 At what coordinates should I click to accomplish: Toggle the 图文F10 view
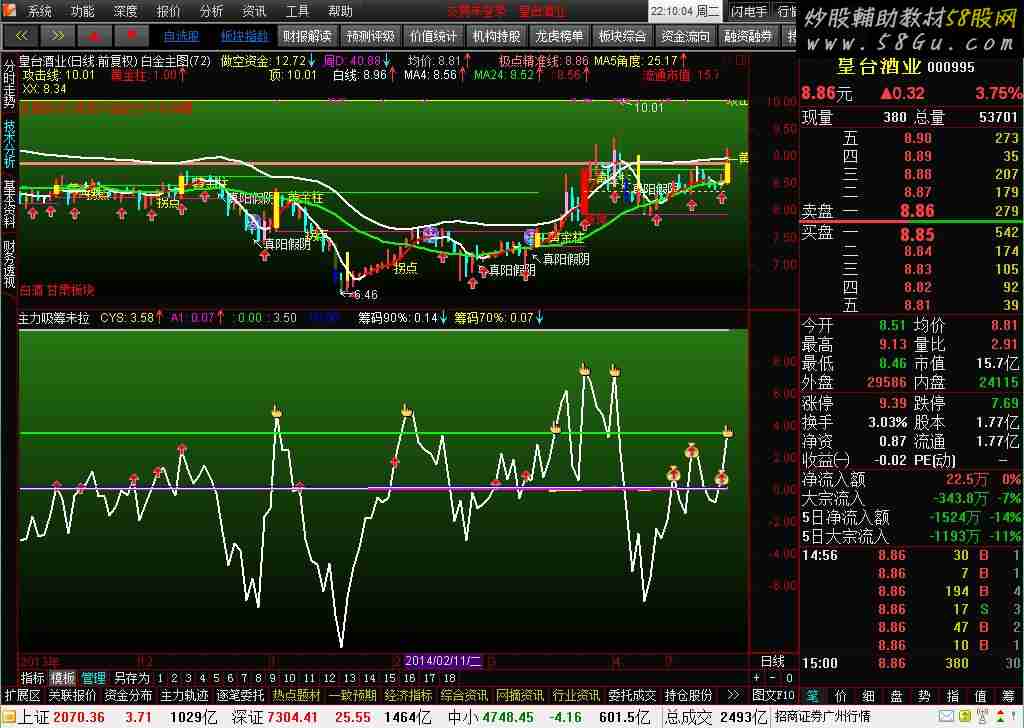coord(773,695)
